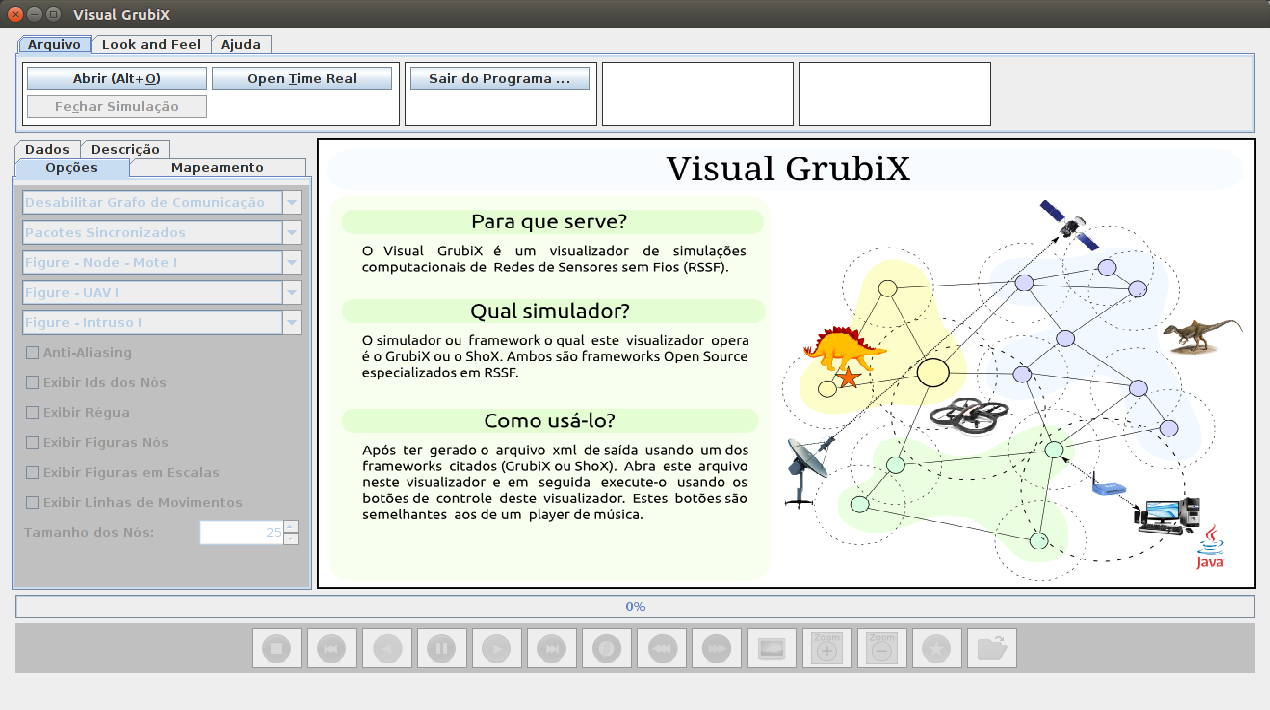Switch to the Opções tab
This screenshot has height=710, width=1270.
point(72,167)
